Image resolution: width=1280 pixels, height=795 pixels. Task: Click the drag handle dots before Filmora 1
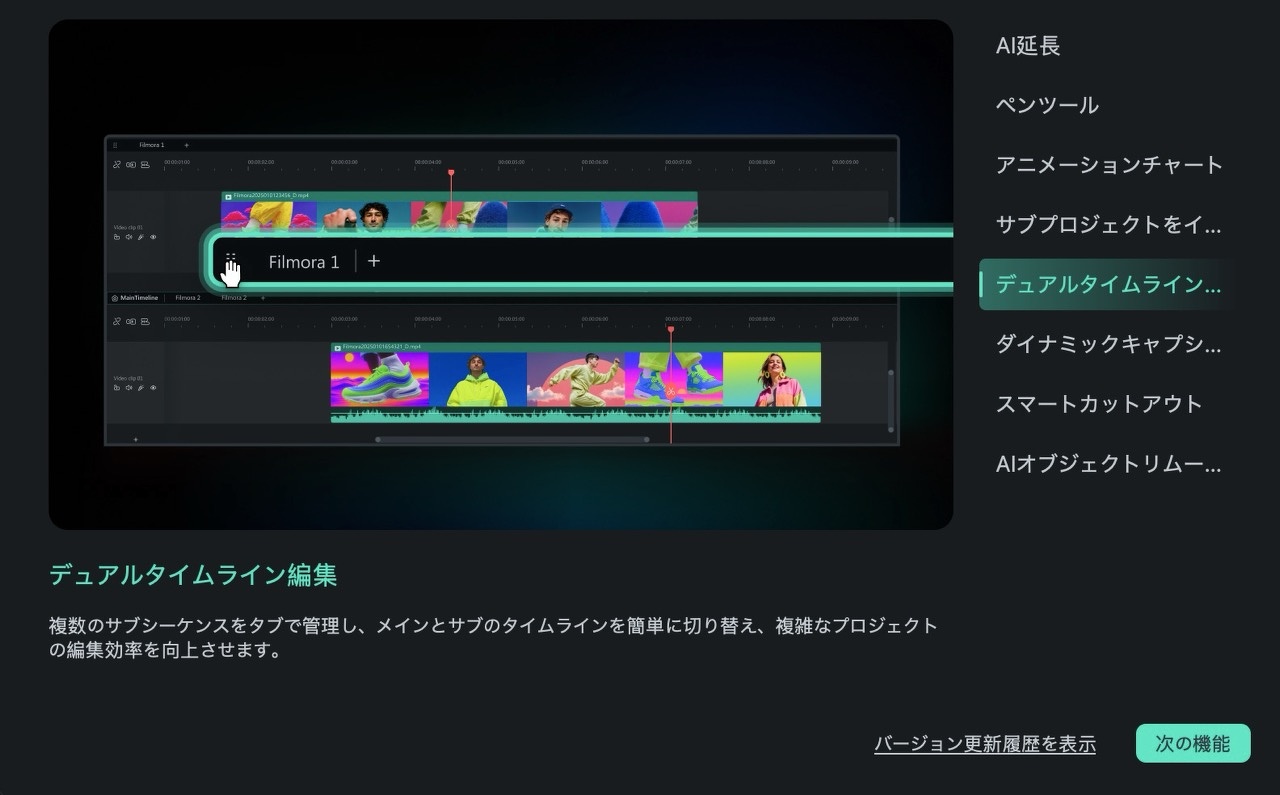pos(231,259)
